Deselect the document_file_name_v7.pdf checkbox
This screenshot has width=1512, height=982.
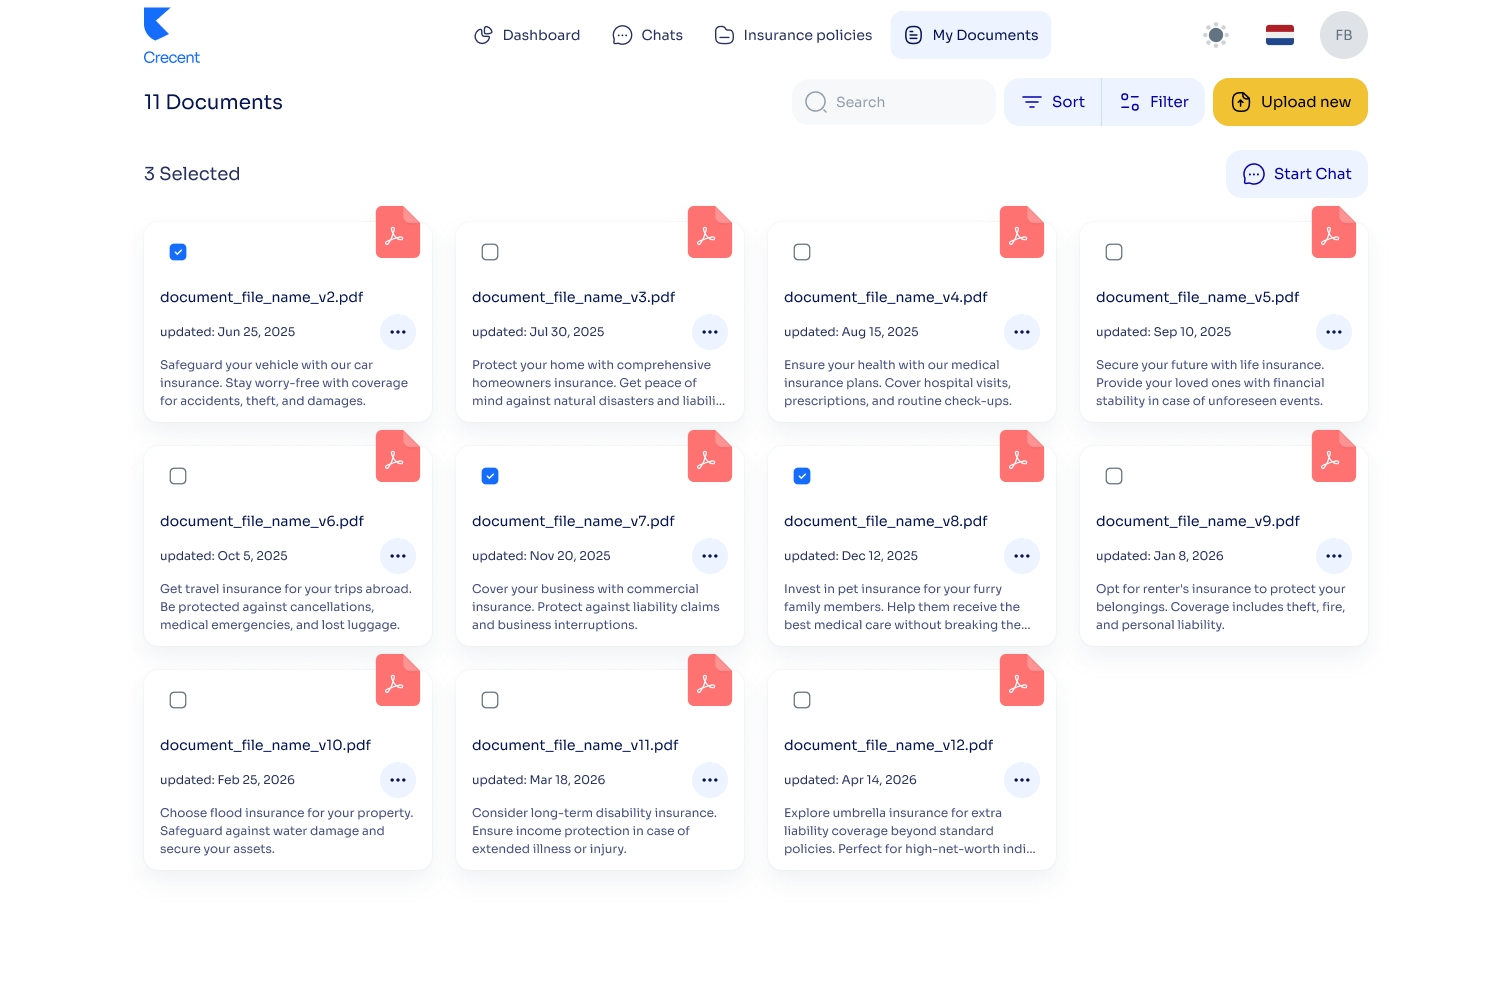490,476
